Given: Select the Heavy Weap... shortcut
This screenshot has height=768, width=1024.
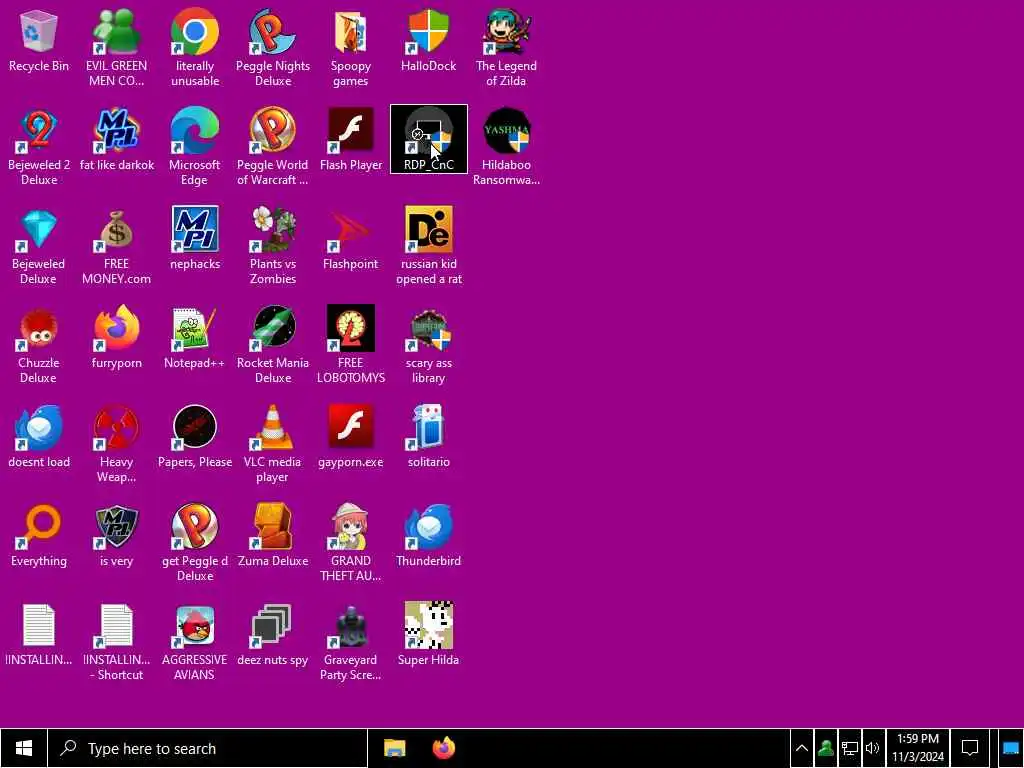Looking at the screenshot, I should [116, 444].
